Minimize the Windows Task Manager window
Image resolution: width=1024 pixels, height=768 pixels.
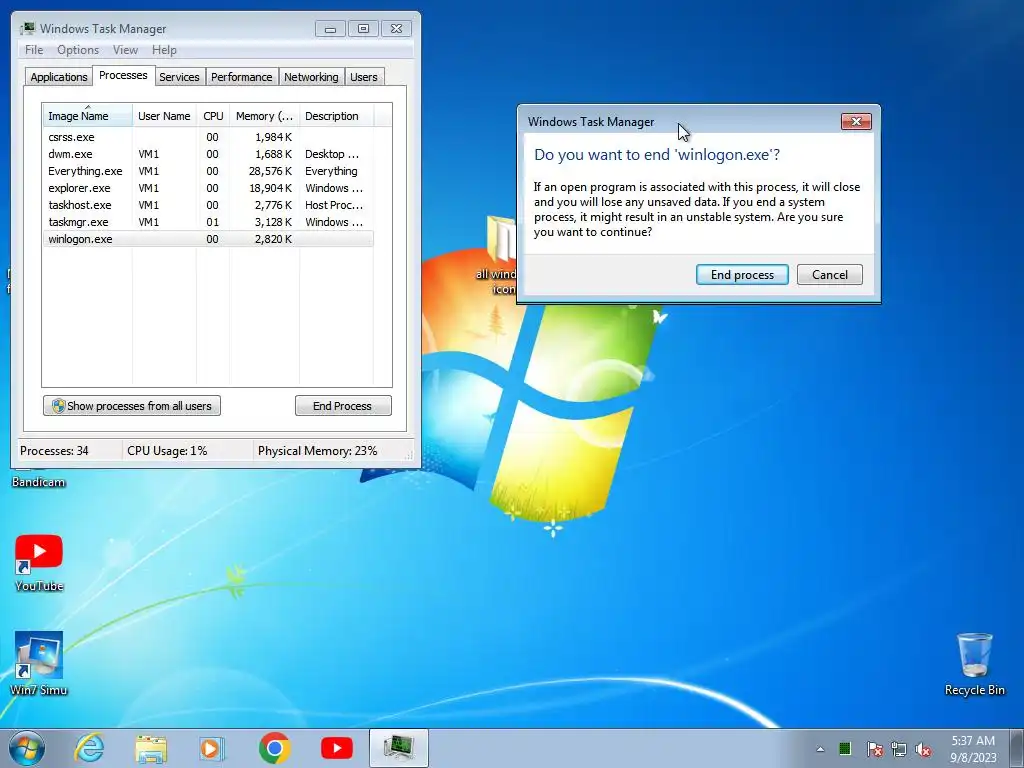[330, 29]
